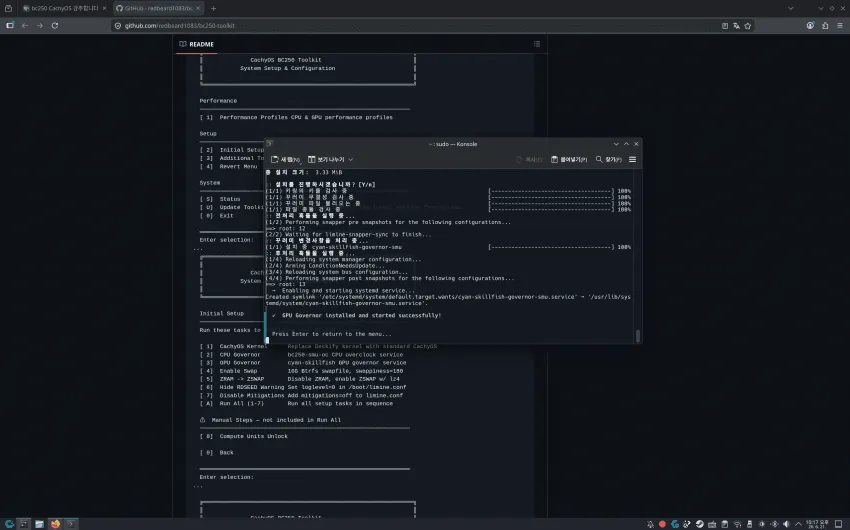850x530 pixels.
Task: Switch to Konsole in the taskbar
Action: tap(70, 523)
